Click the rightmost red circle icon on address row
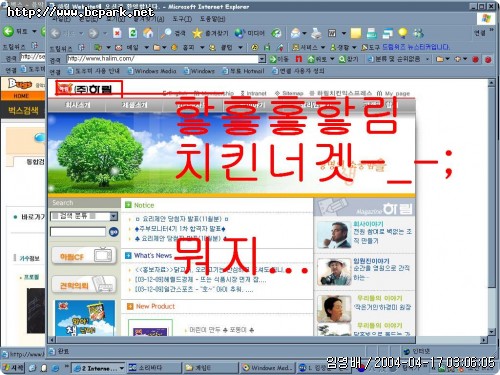Screen dimensions: 500x375 coord(488,59)
